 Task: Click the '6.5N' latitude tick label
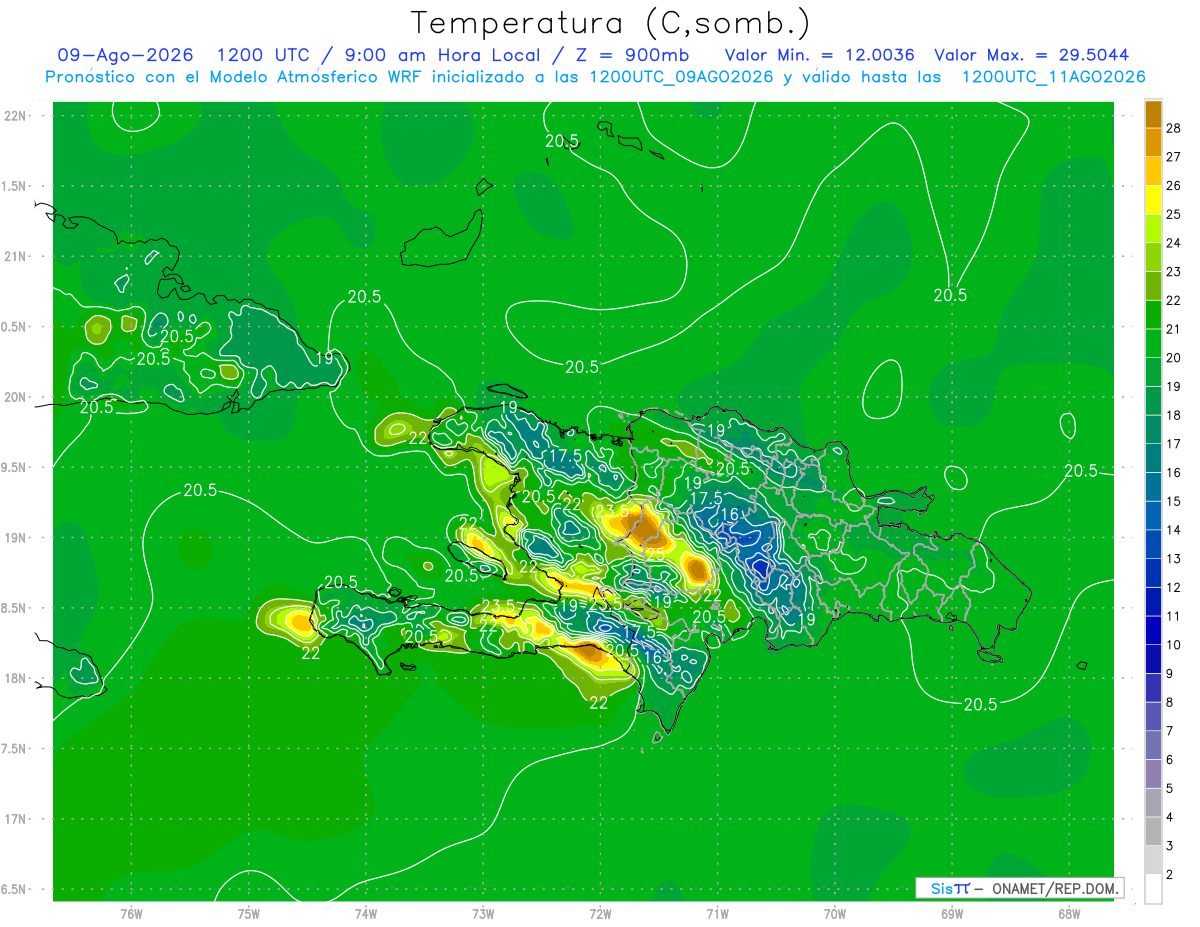[15, 889]
